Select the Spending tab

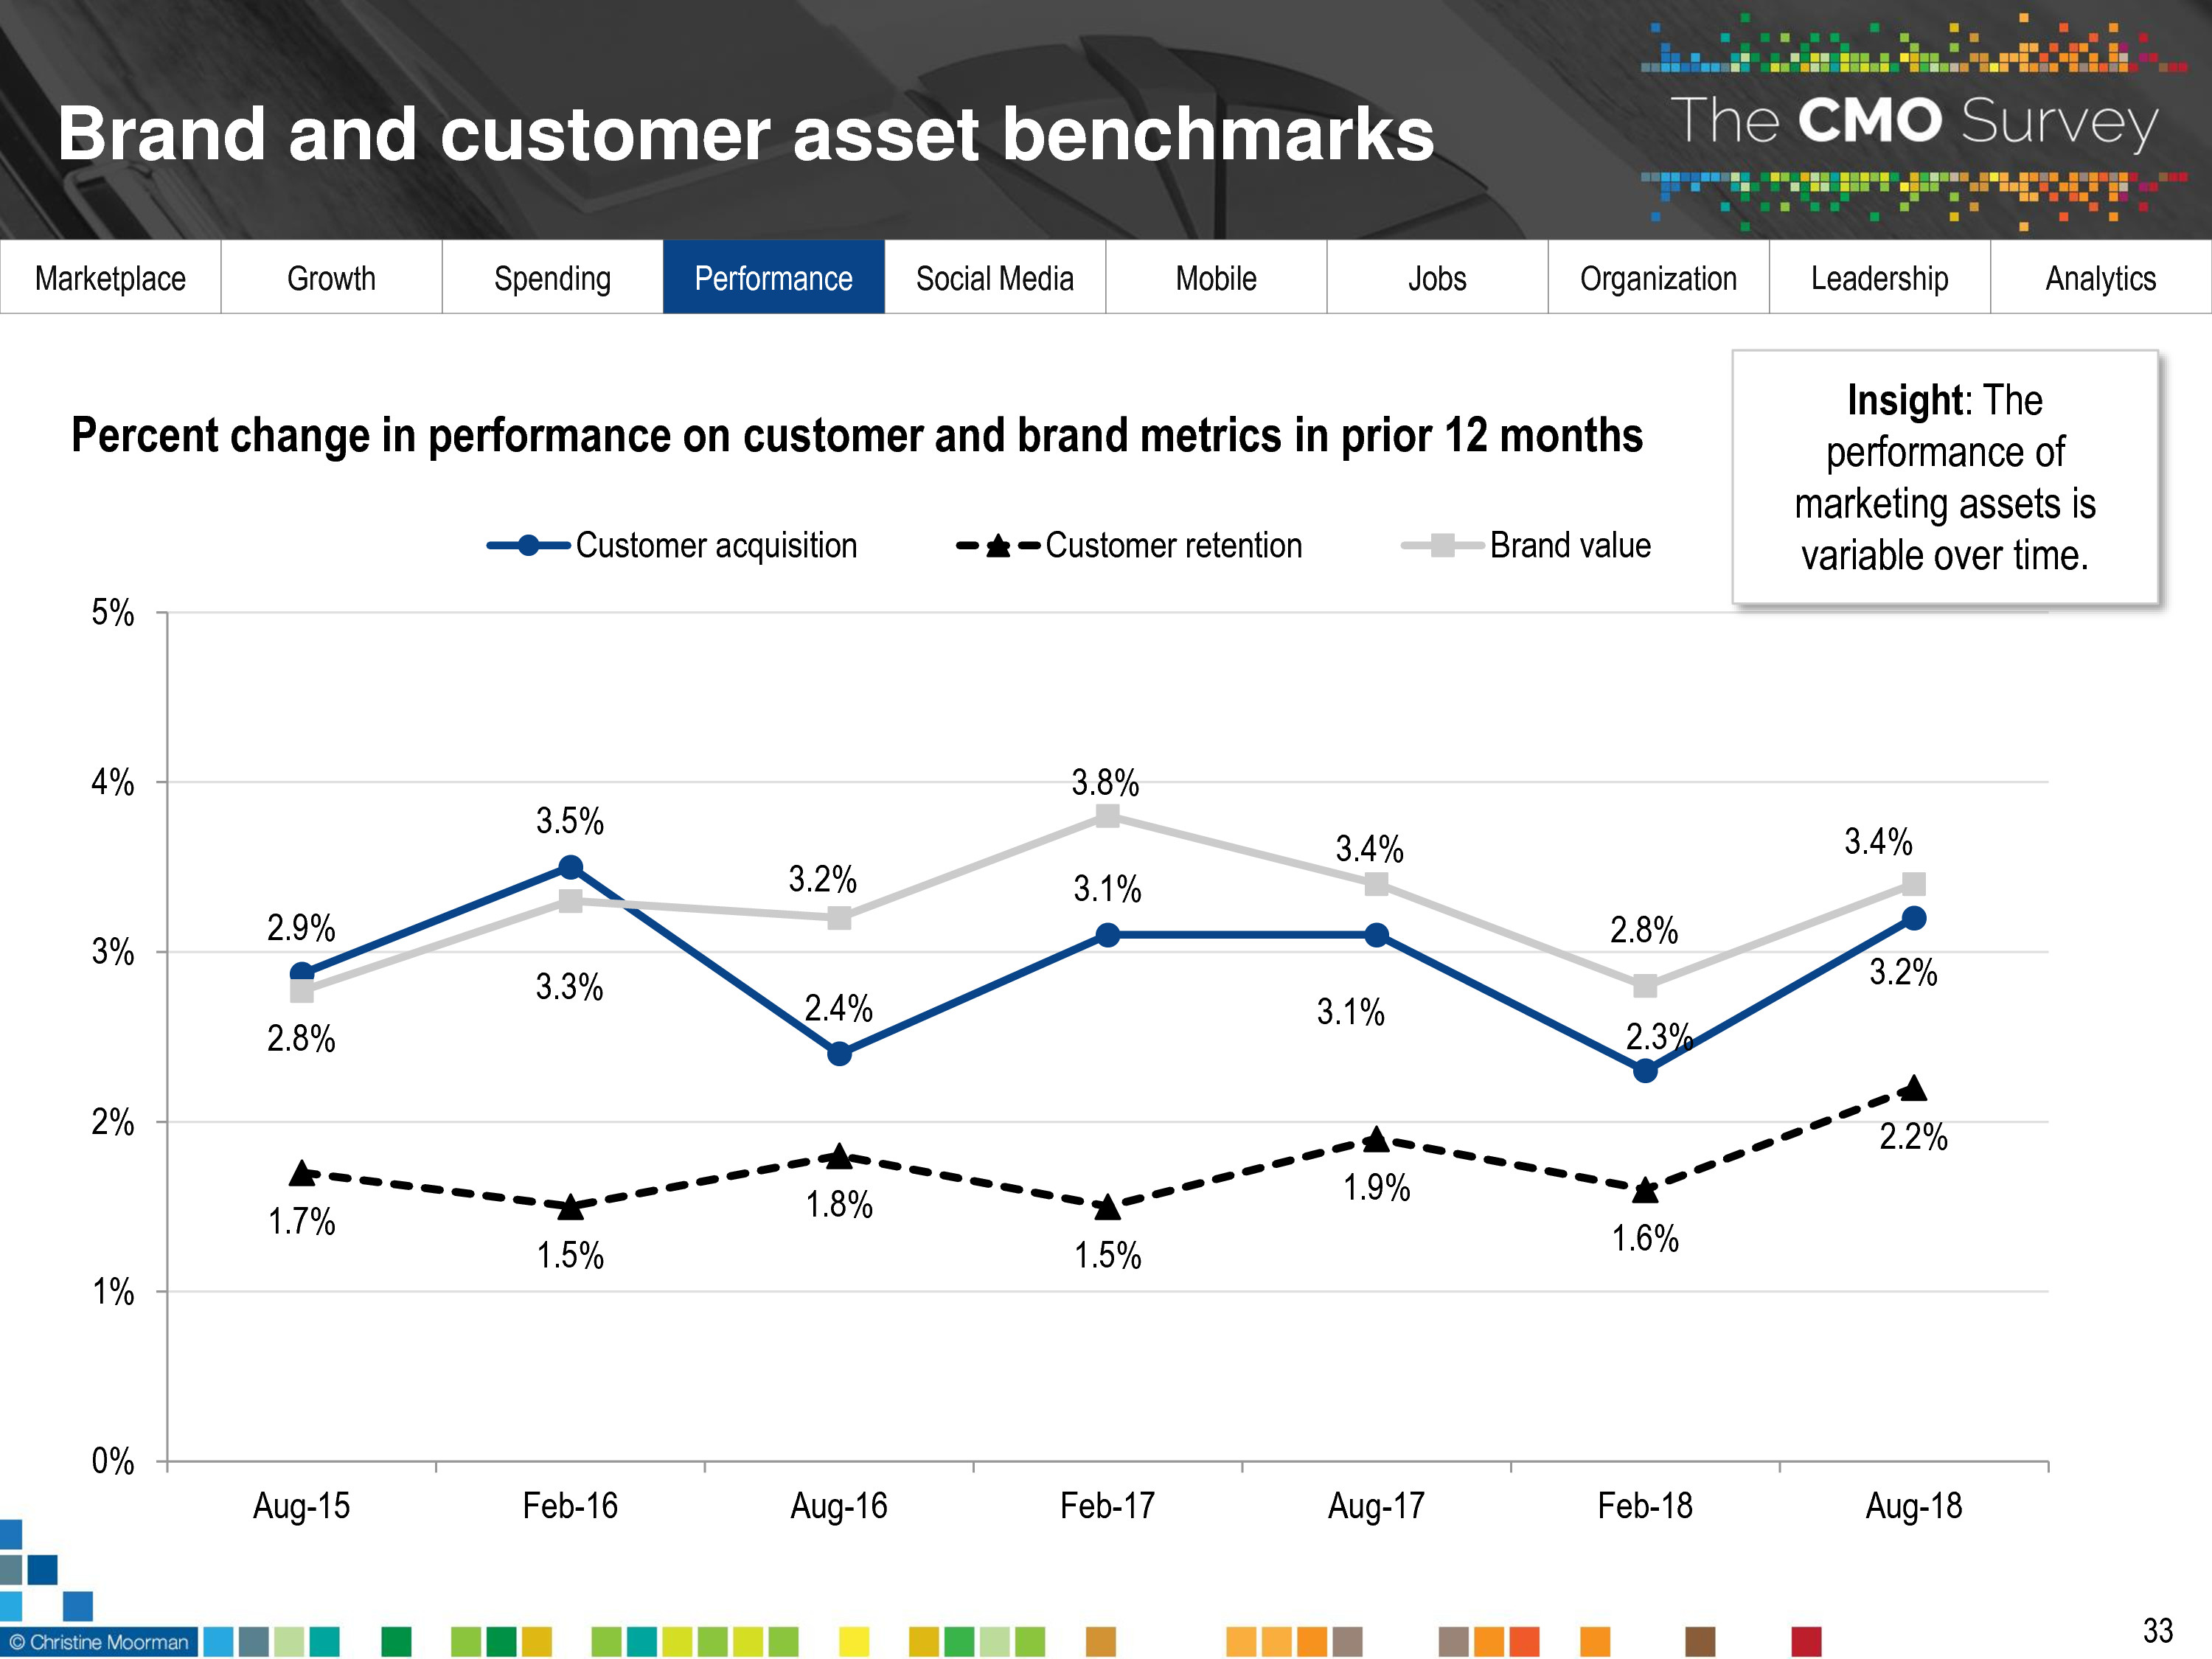click(x=552, y=278)
